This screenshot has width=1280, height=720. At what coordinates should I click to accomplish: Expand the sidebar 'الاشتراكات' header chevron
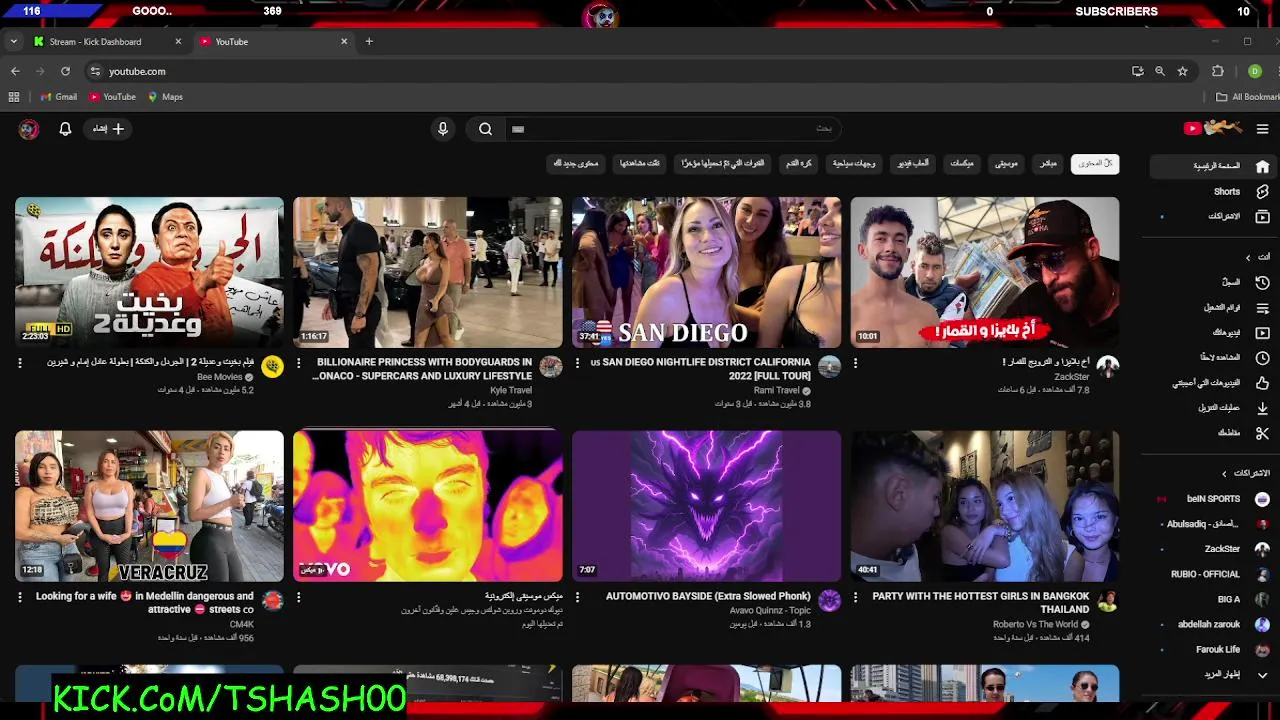click(x=1224, y=473)
